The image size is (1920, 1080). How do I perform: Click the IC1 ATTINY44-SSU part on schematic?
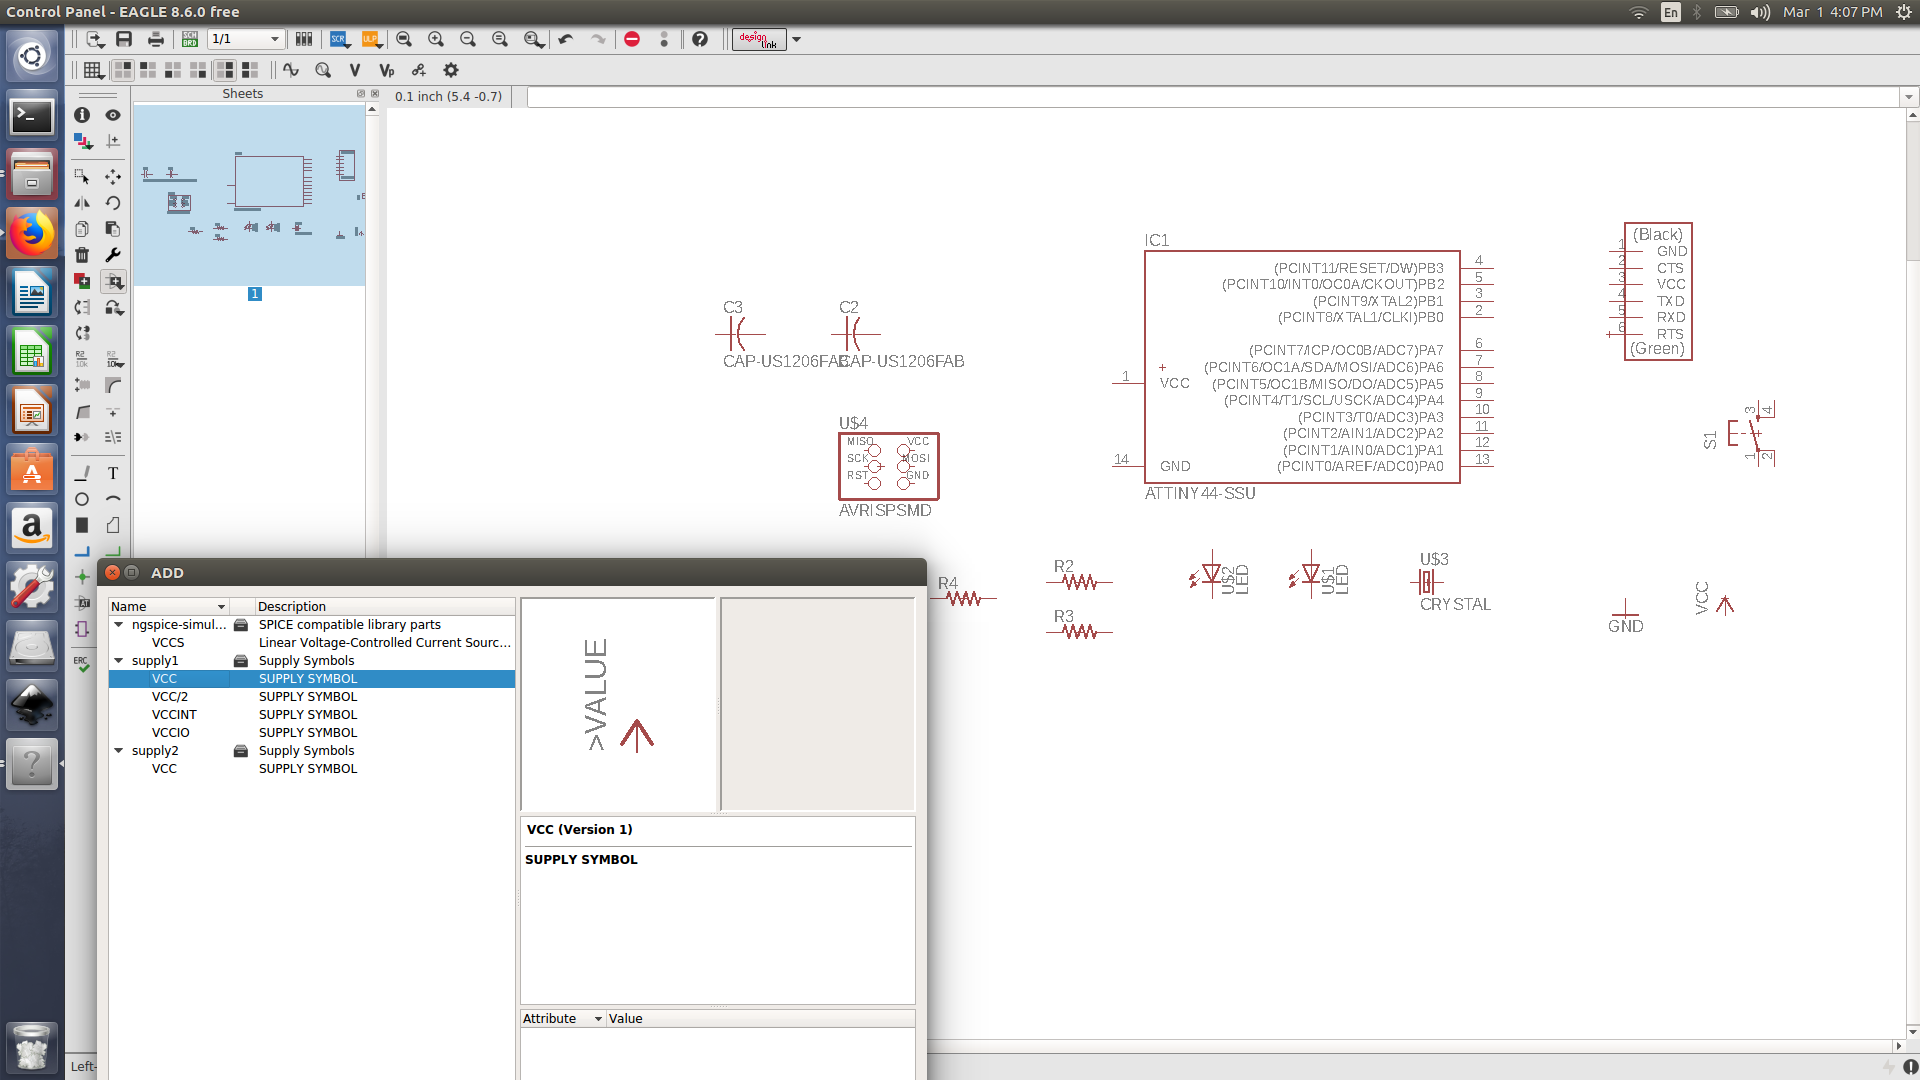(1302, 367)
